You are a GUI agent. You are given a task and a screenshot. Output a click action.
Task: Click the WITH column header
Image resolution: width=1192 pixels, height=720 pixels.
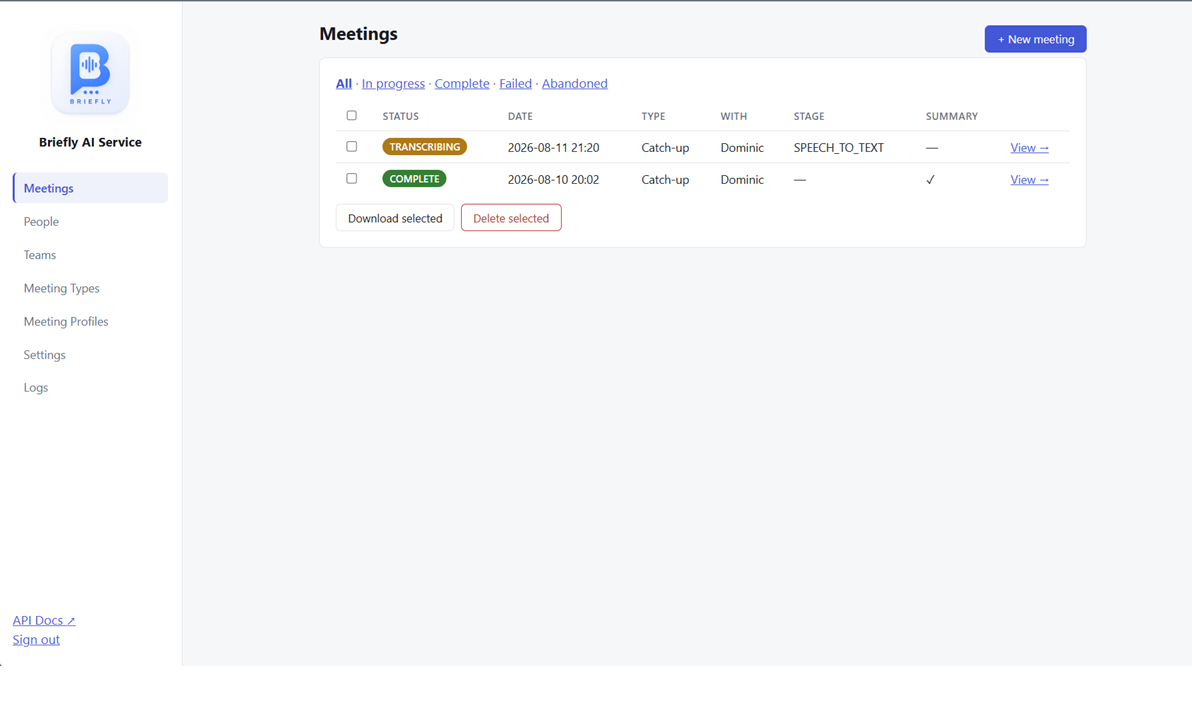[734, 116]
